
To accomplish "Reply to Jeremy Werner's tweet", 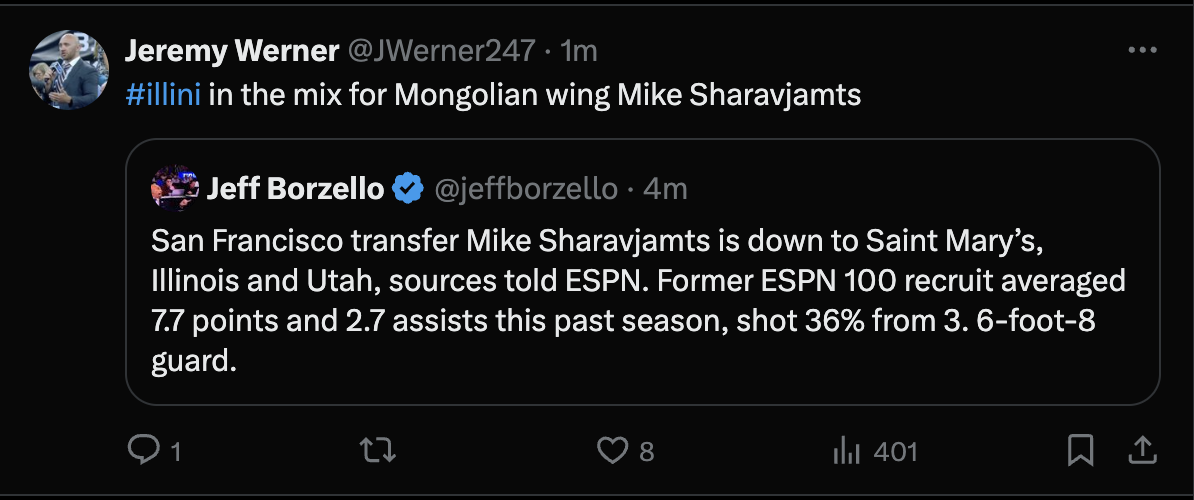I will tap(144, 451).
